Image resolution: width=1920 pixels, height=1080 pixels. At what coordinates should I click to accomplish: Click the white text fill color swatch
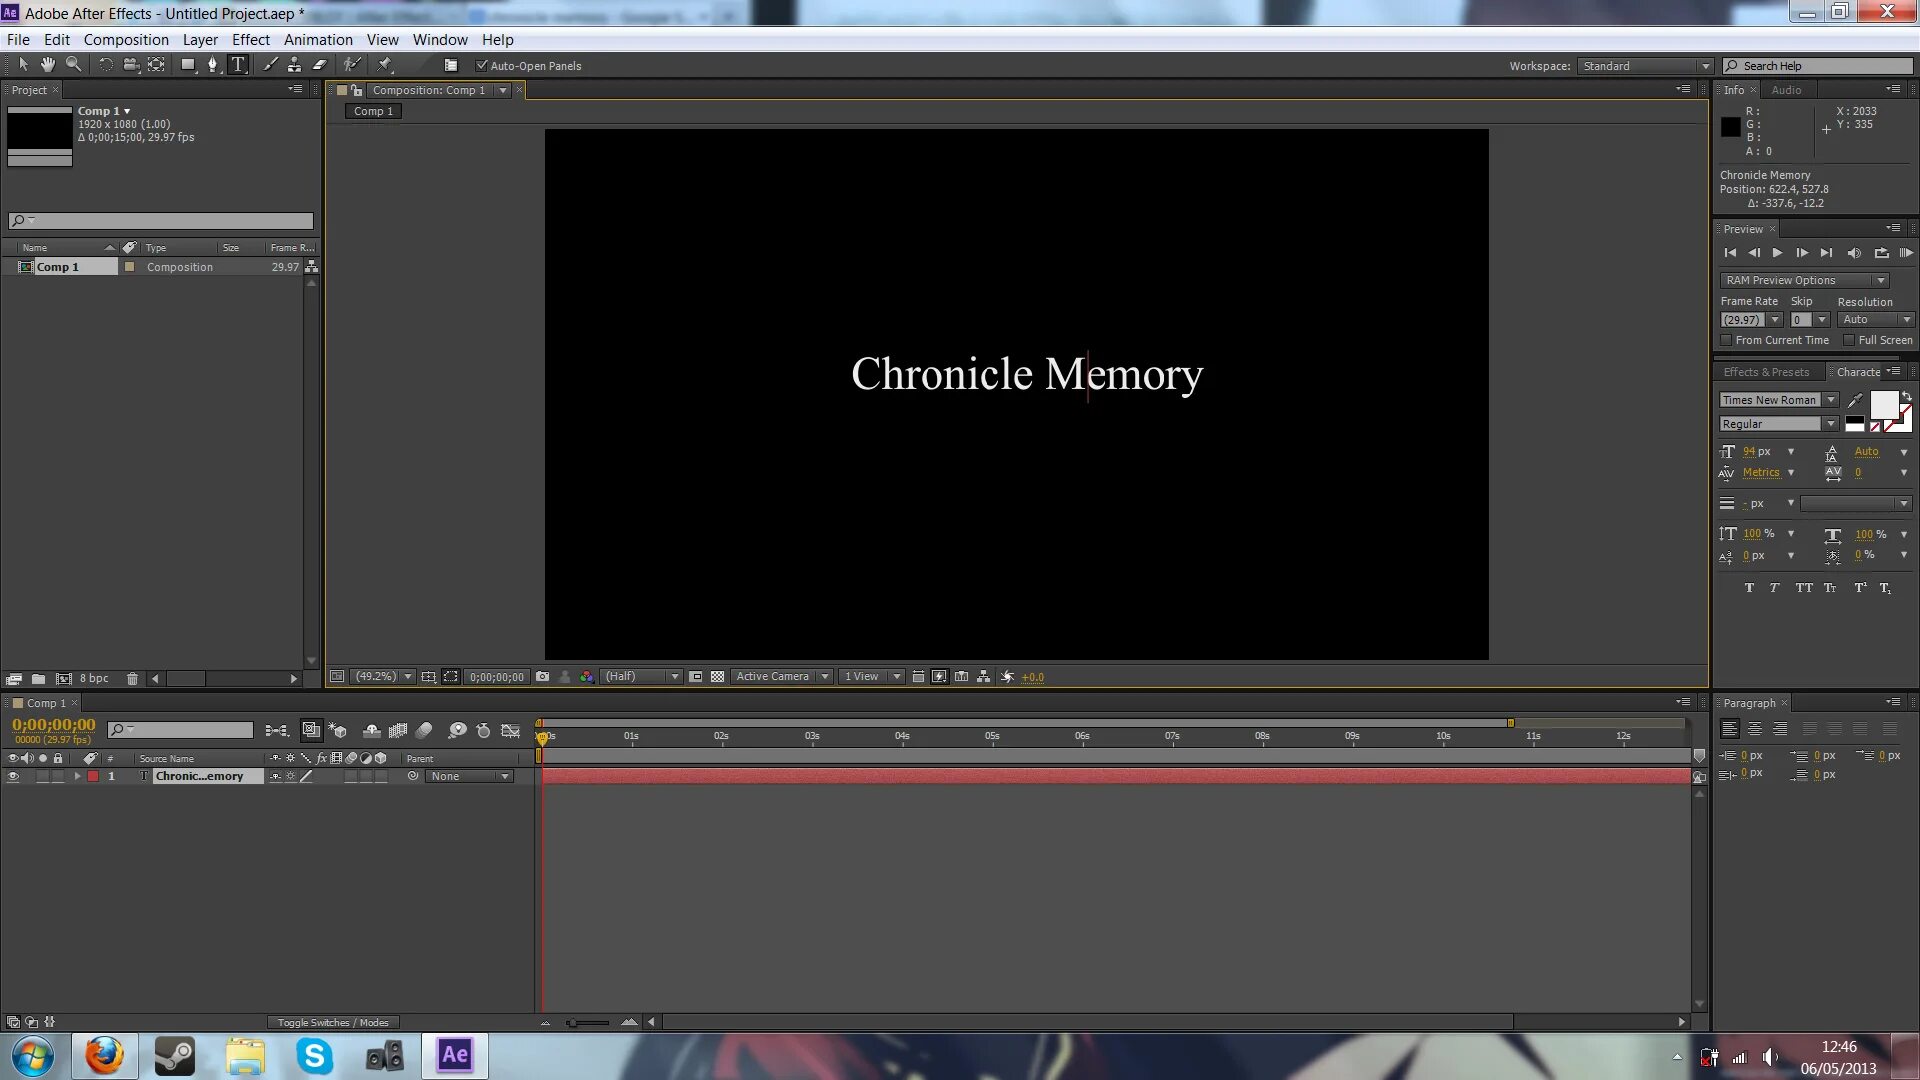pos(1883,404)
